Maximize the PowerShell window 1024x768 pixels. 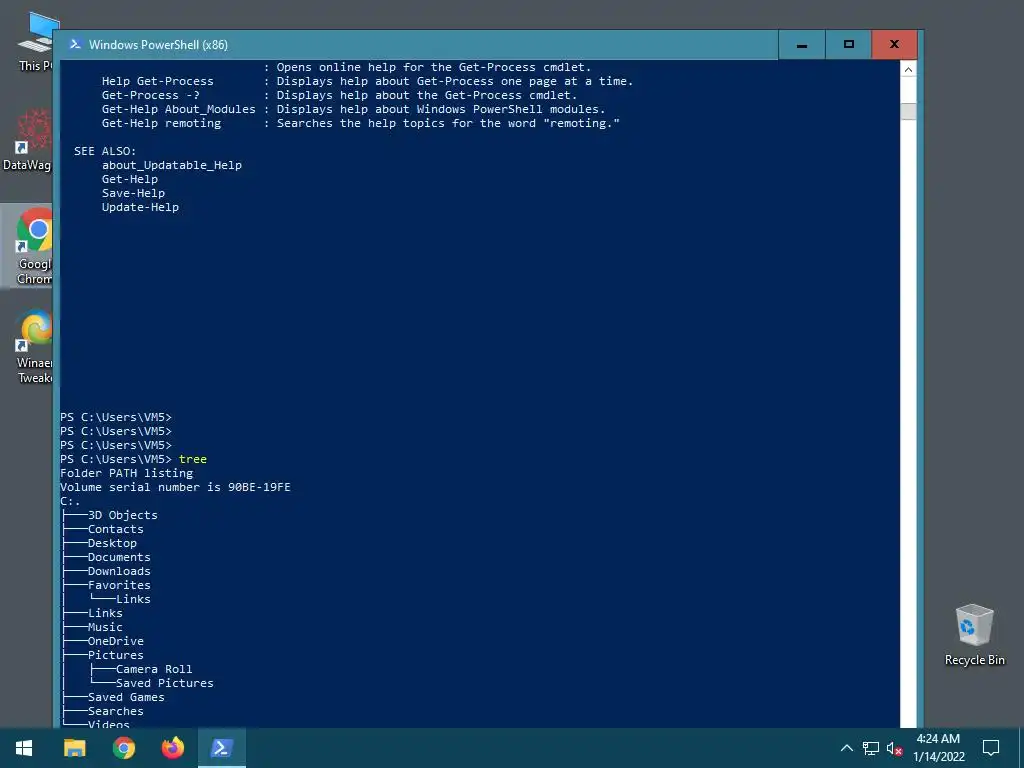(848, 44)
